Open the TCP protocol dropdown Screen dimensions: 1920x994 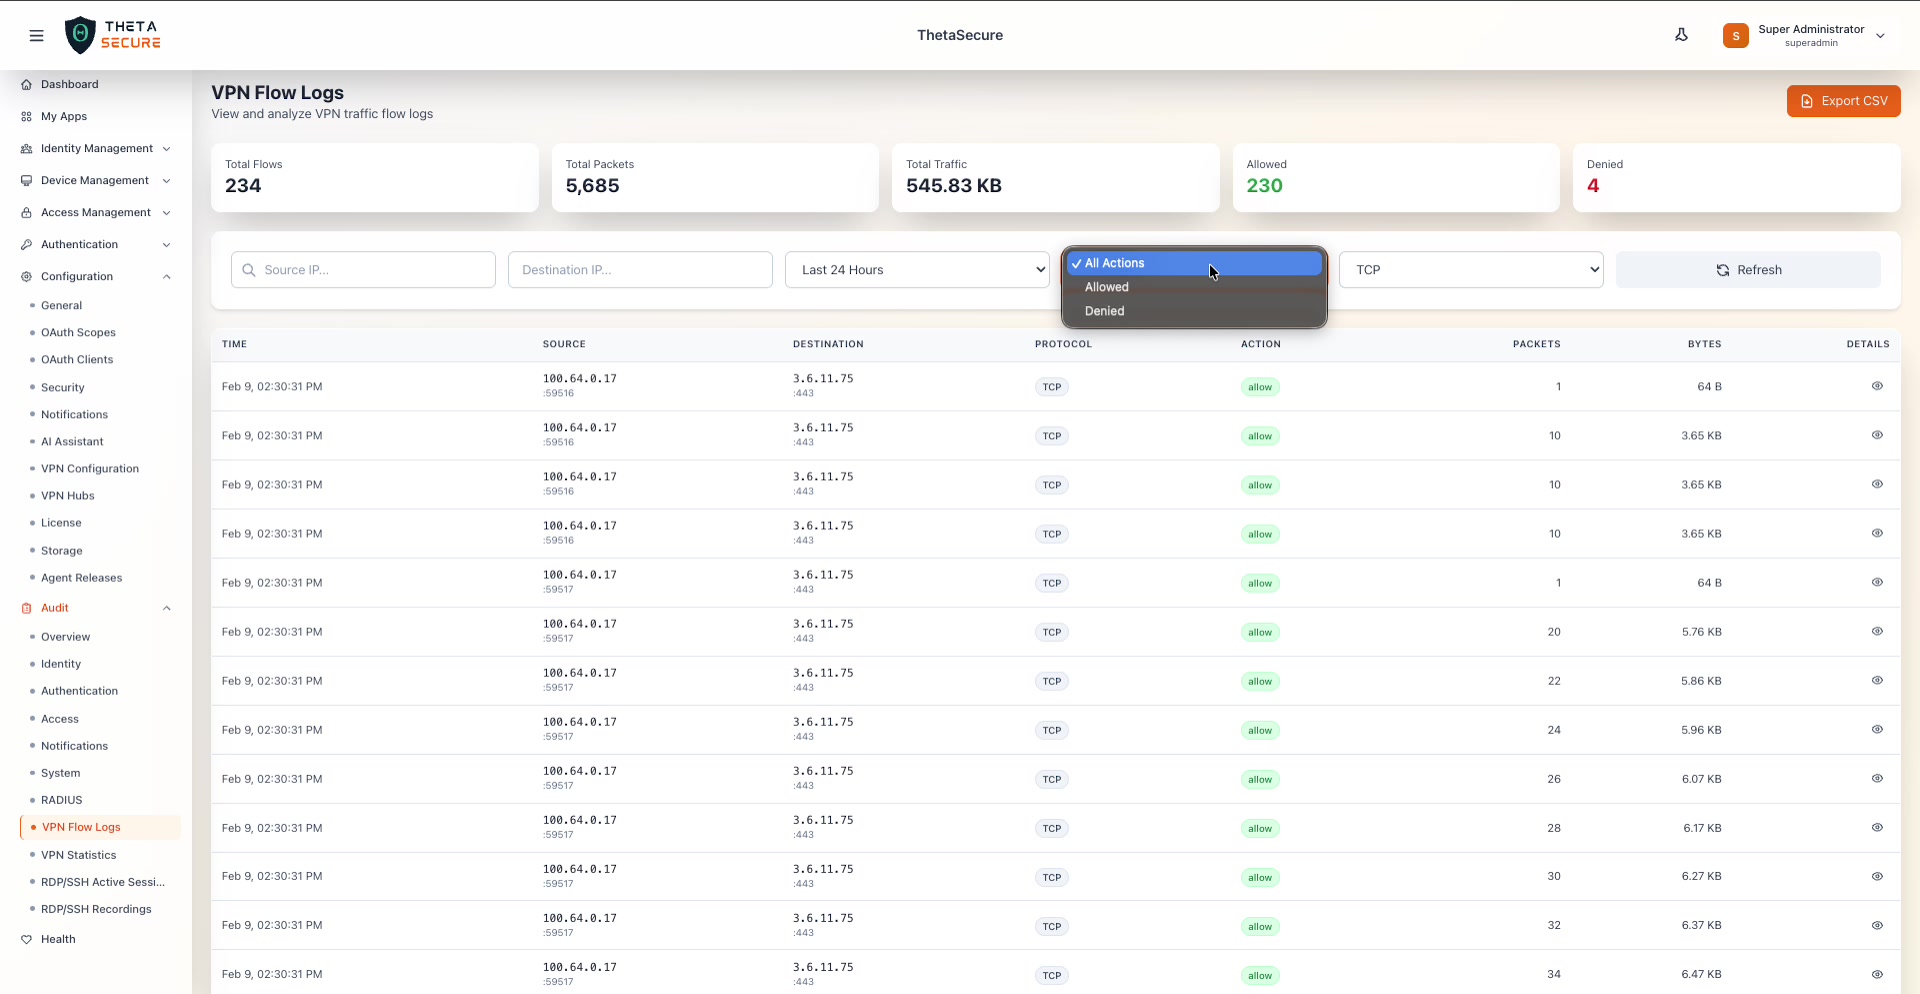(x=1470, y=270)
